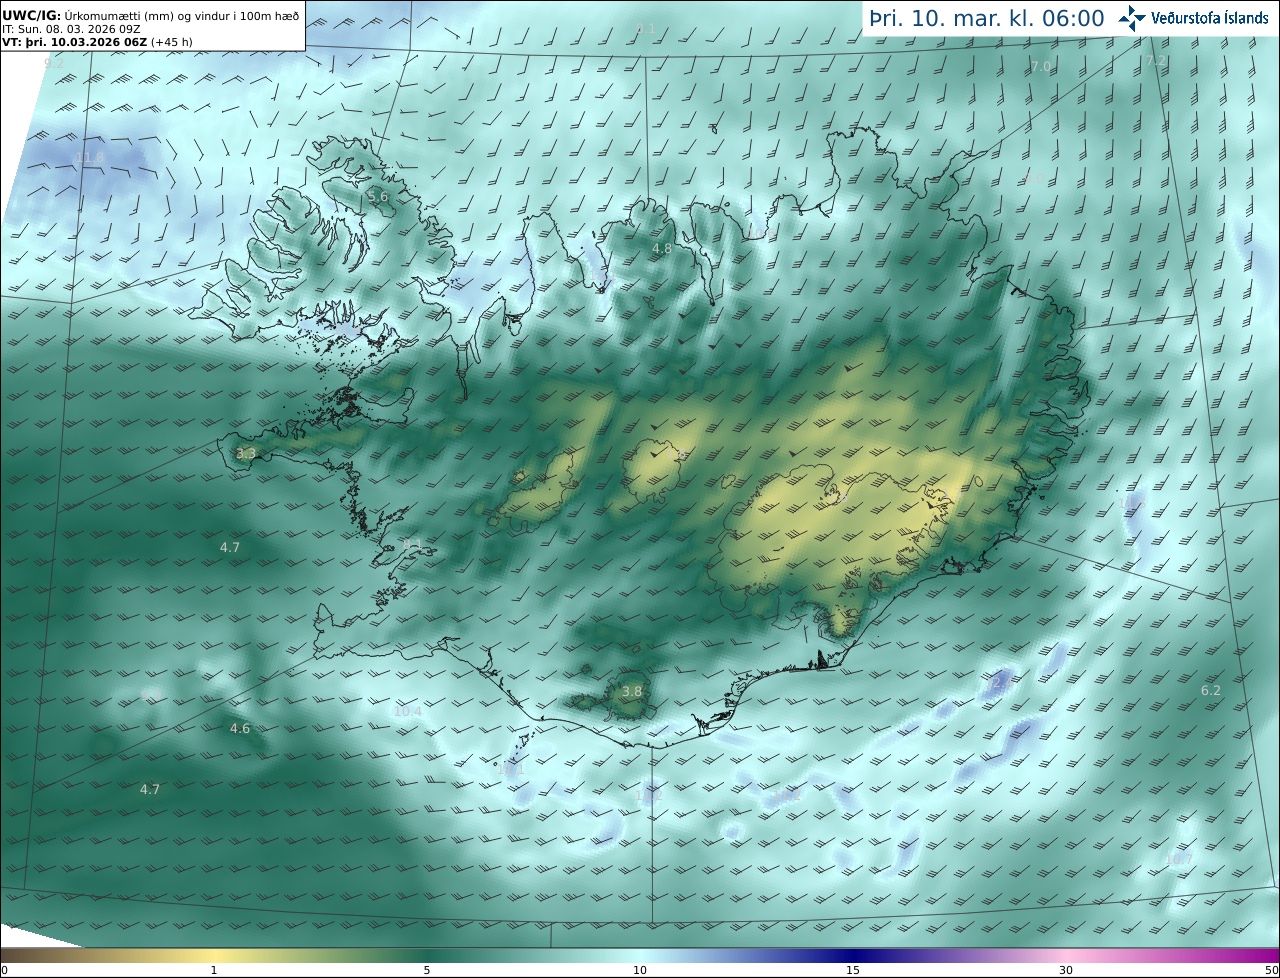Click the 3.8 value on the south glacier

(x=632, y=691)
